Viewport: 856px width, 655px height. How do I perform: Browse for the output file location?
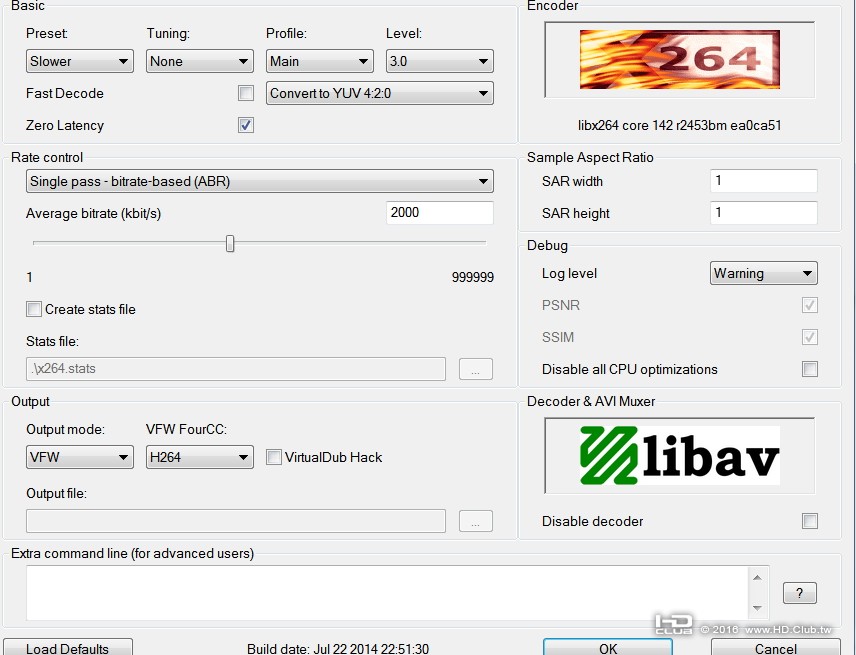(x=475, y=521)
